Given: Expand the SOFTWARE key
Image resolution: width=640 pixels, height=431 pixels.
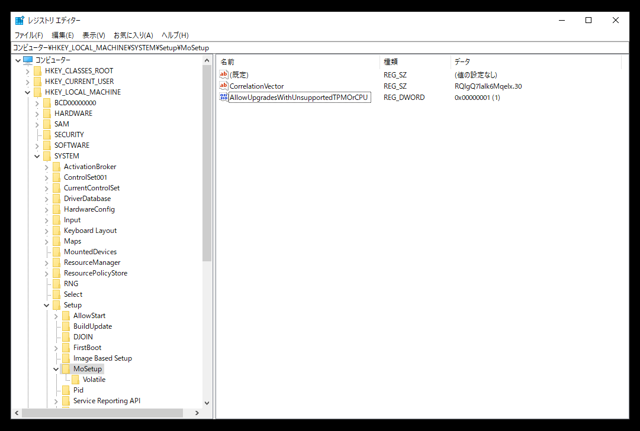Looking at the screenshot, I should 37,145.
